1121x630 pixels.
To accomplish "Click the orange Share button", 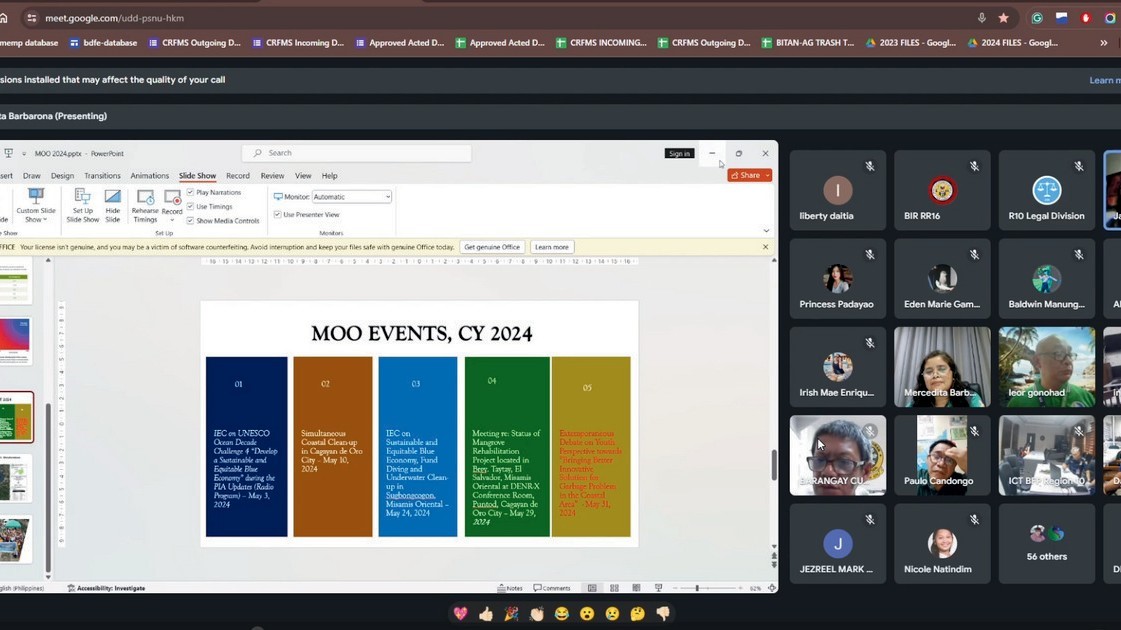I will (749, 175).
